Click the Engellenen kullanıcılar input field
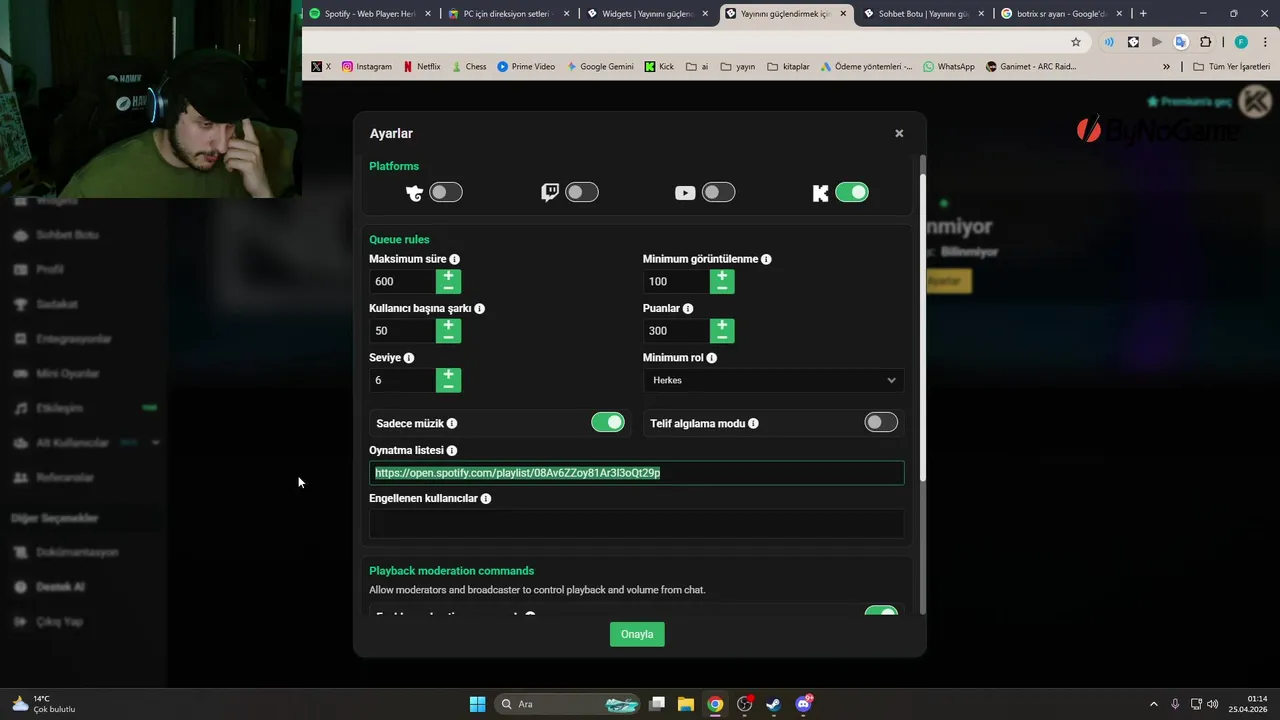The width and height of the screenshot is (1280, 720). [x=636, y=523]
